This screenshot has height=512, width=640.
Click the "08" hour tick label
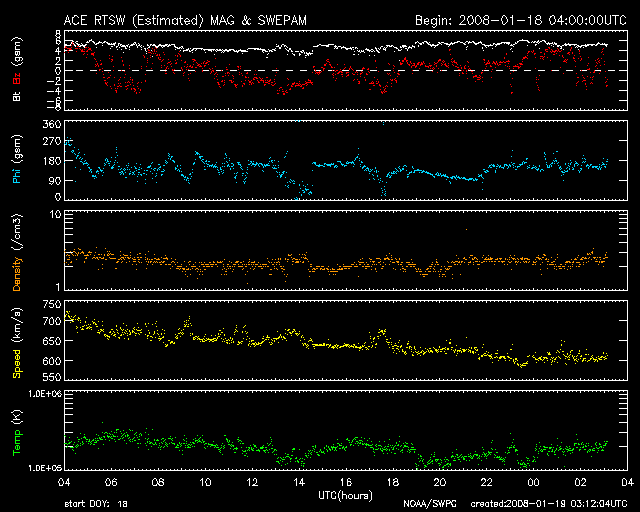(158, 483)
